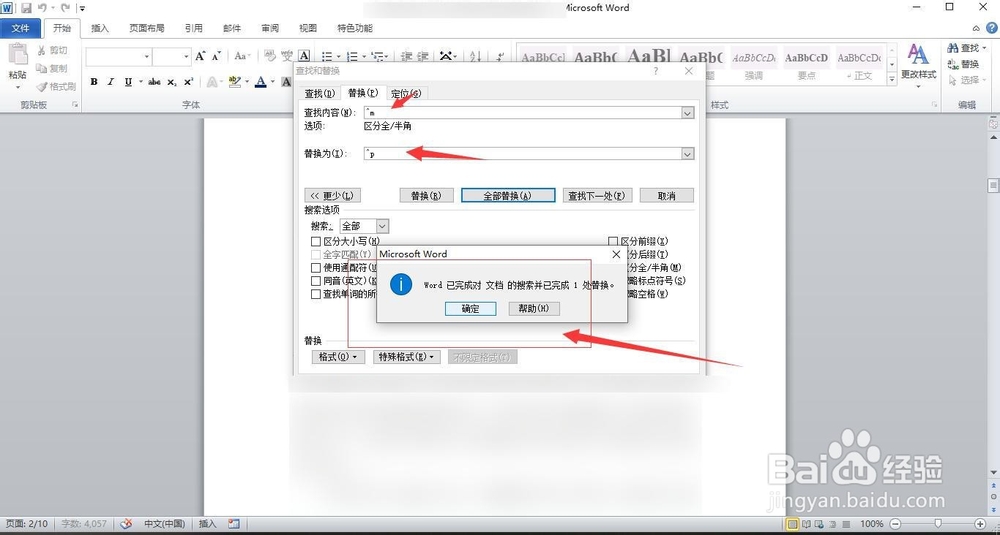Switch to print layout view icon
The height and width of the screenshot is (535, 1000).
tap(793, 524)
